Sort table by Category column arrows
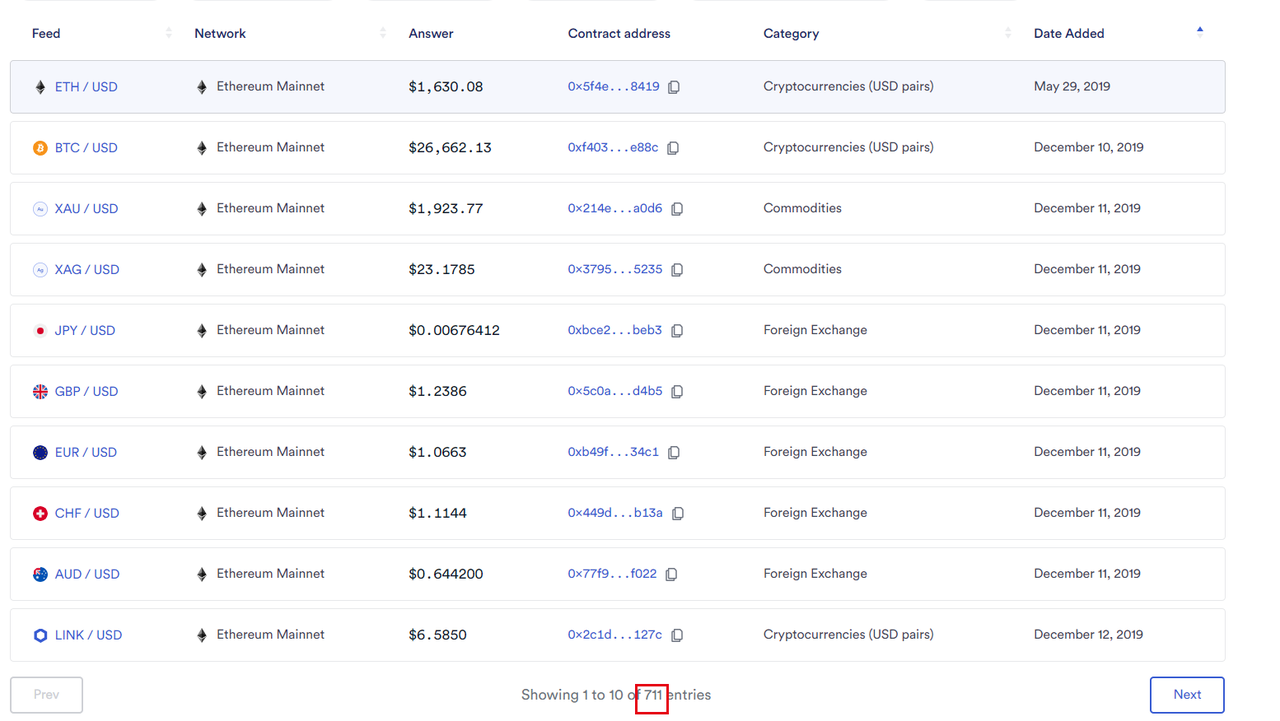 (x=1007, y=33)
